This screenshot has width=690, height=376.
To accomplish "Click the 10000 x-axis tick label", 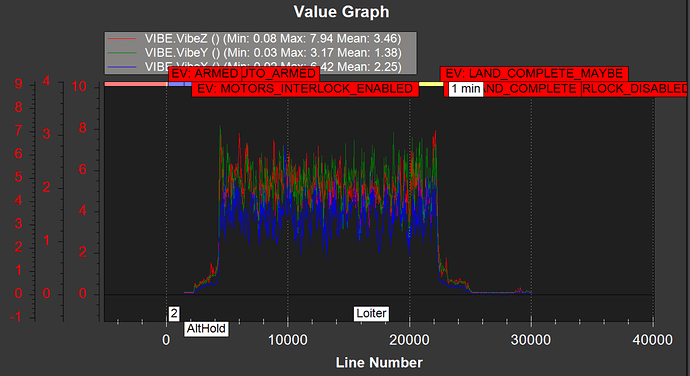I will pyautogui.click(x=288, y=340).
